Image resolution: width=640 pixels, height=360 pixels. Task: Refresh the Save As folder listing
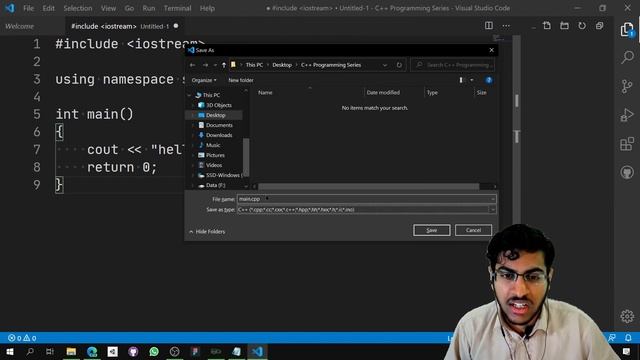coord(399,65)
